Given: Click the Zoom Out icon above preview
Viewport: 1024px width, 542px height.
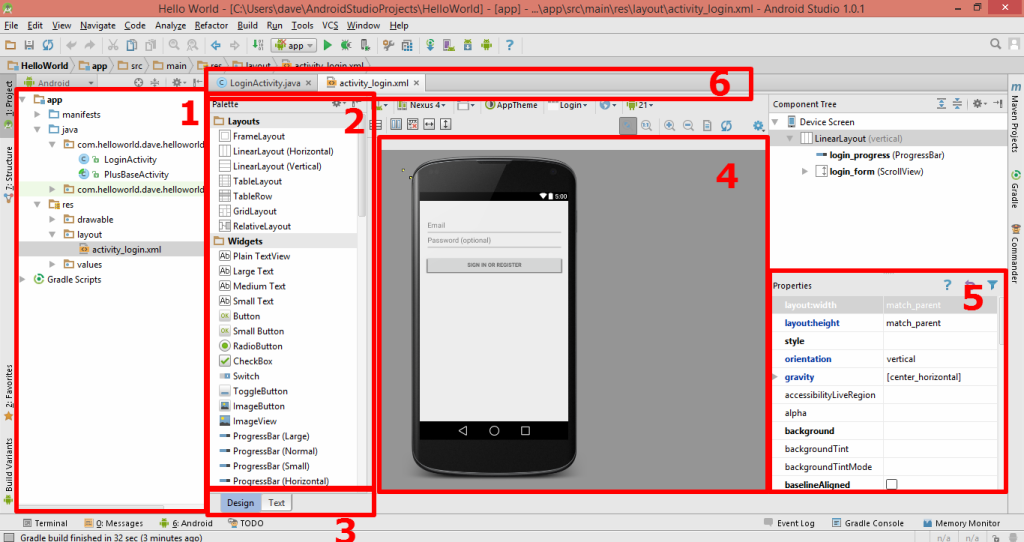Looking at the screenshot, I should [688, 125].
